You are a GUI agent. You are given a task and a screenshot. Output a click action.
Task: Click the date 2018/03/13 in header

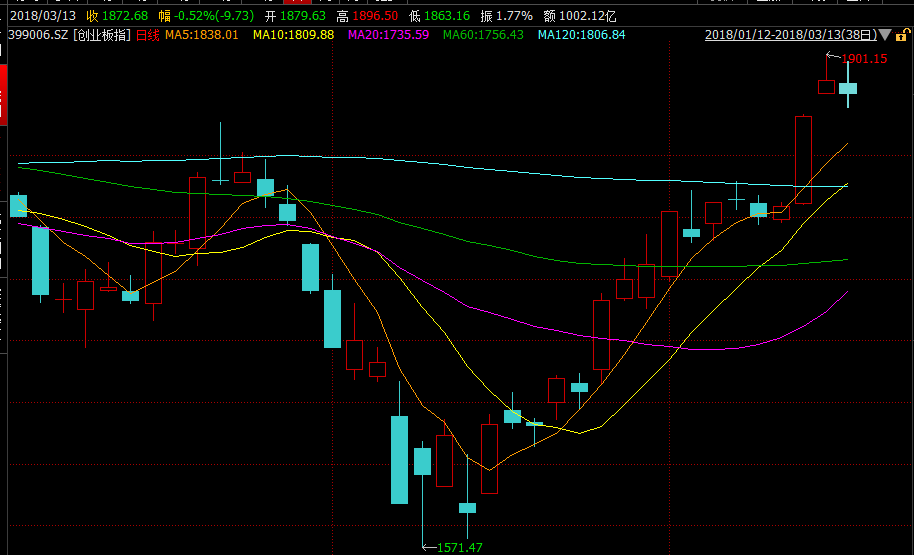pos(43,16)
